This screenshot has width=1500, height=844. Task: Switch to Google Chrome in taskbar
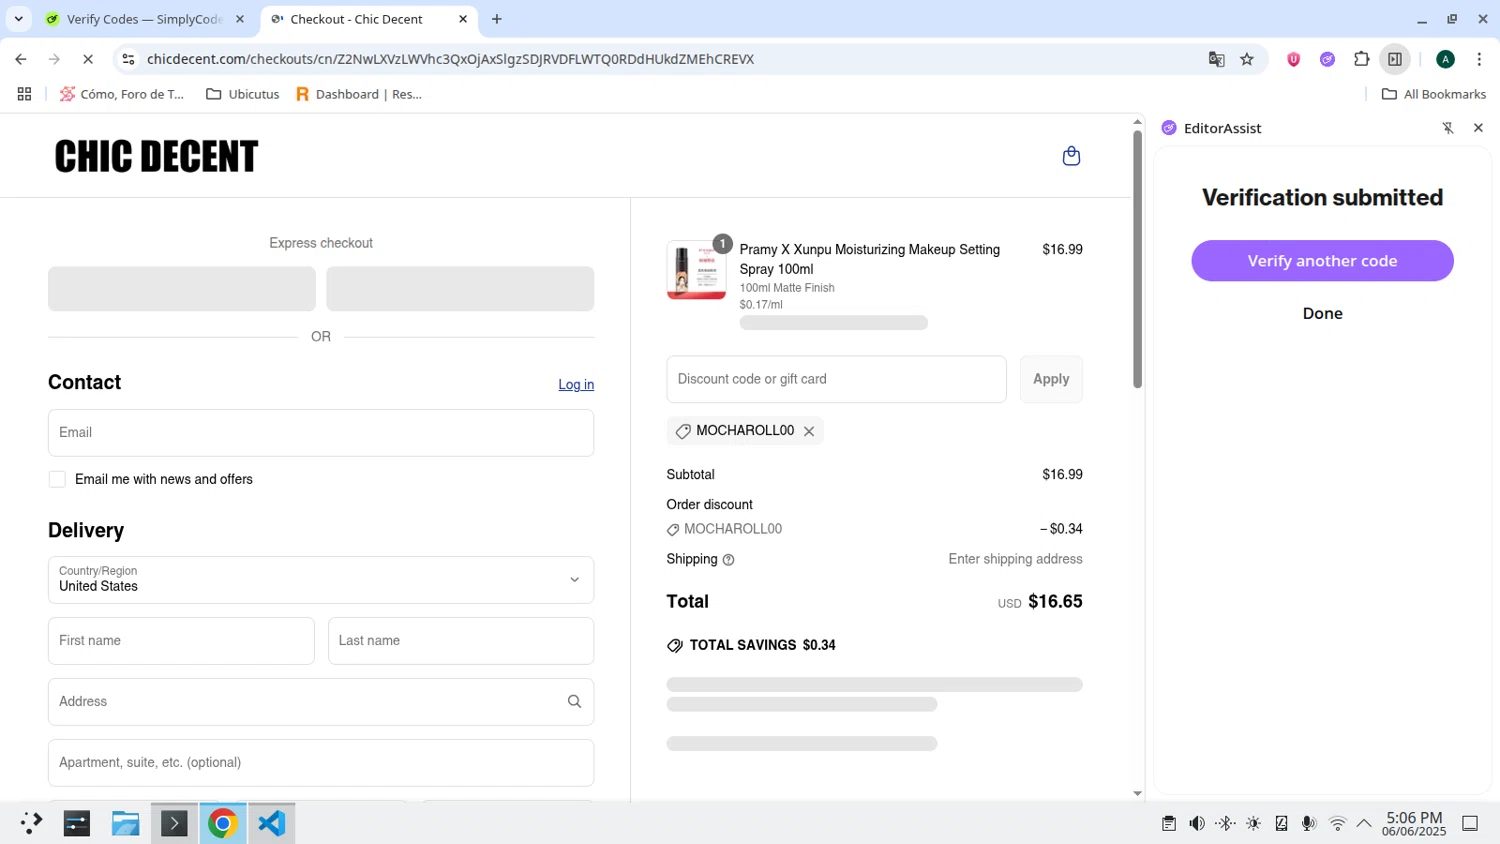[x=222, y=823]
